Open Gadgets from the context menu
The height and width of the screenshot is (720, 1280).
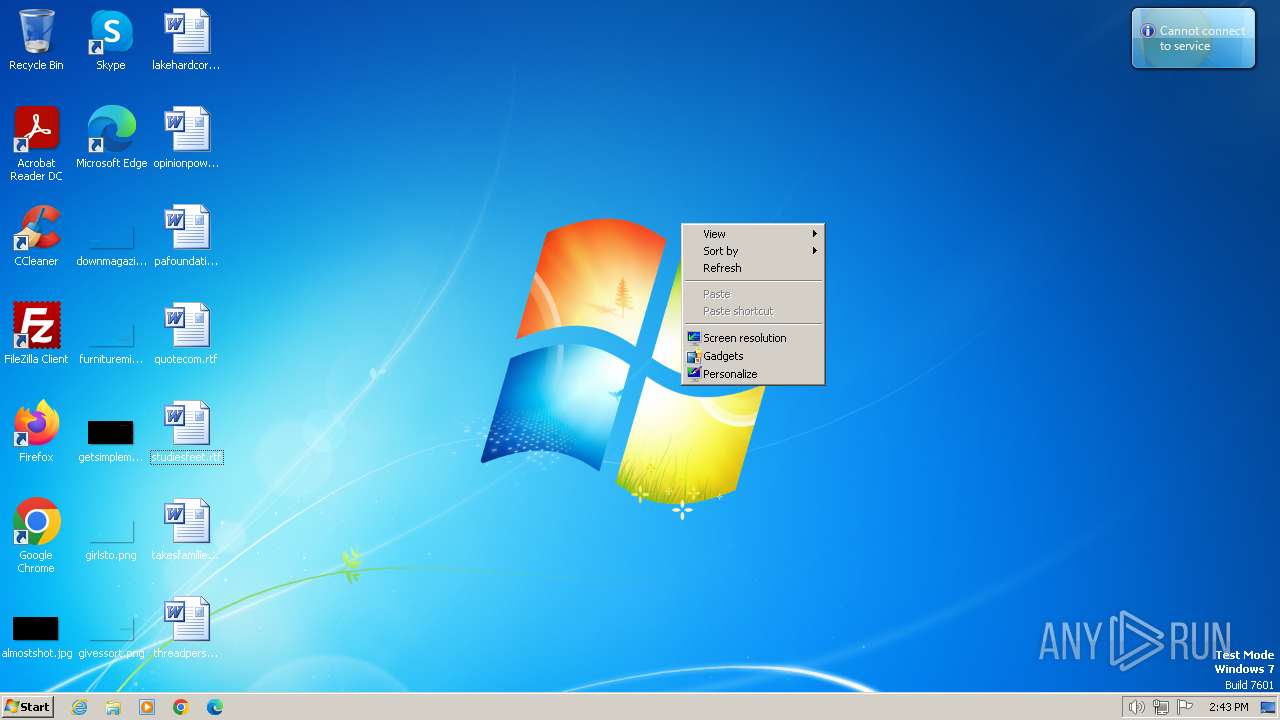(753, 356)
